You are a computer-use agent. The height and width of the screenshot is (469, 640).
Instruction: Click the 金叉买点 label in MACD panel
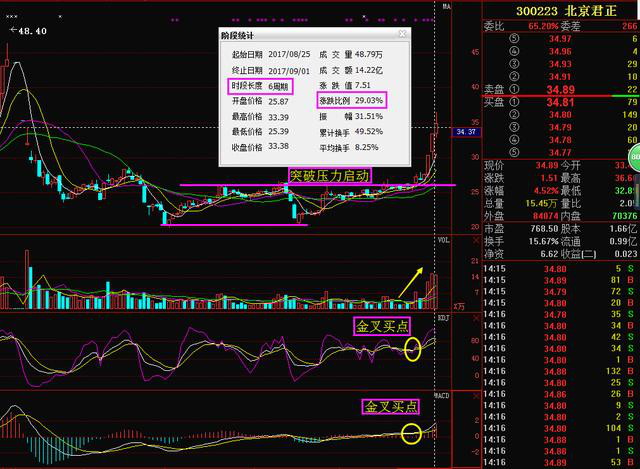[390, 406]
